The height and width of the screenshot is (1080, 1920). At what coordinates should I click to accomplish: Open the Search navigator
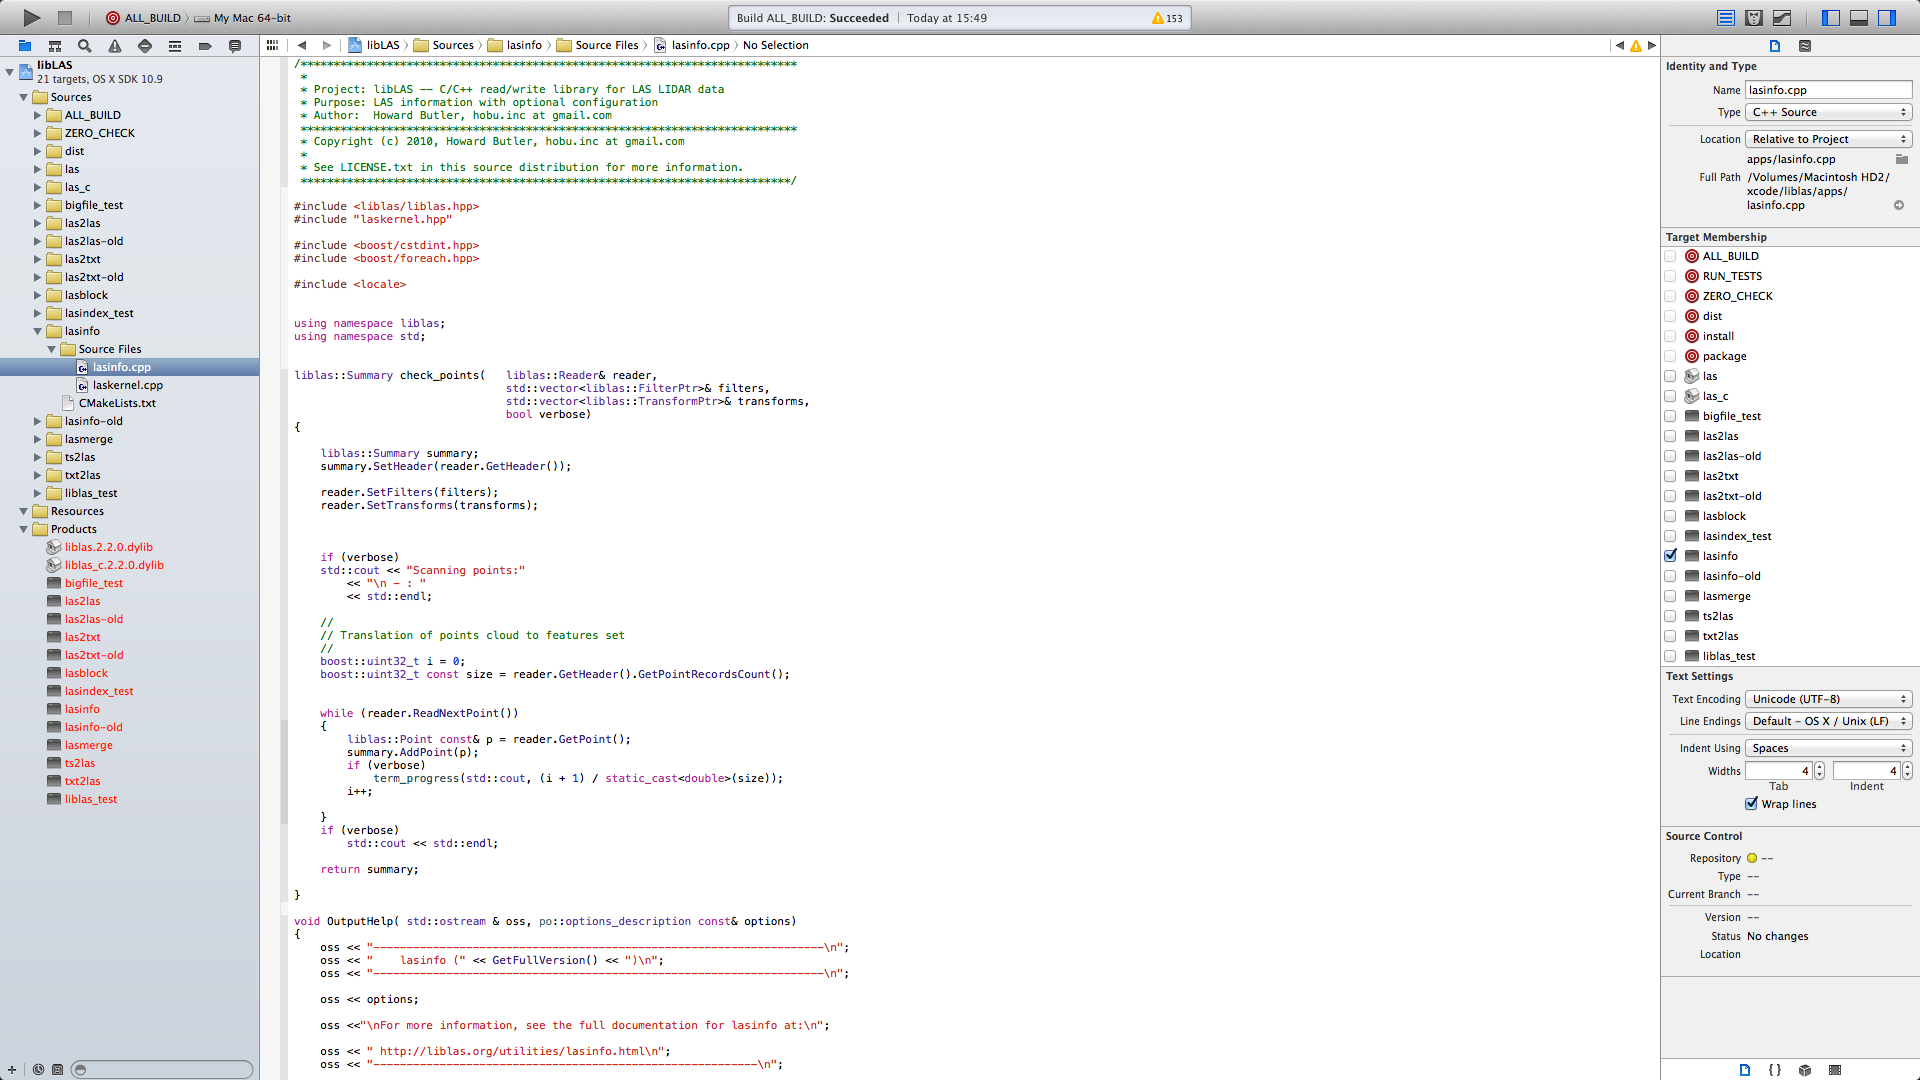point(85,46)
